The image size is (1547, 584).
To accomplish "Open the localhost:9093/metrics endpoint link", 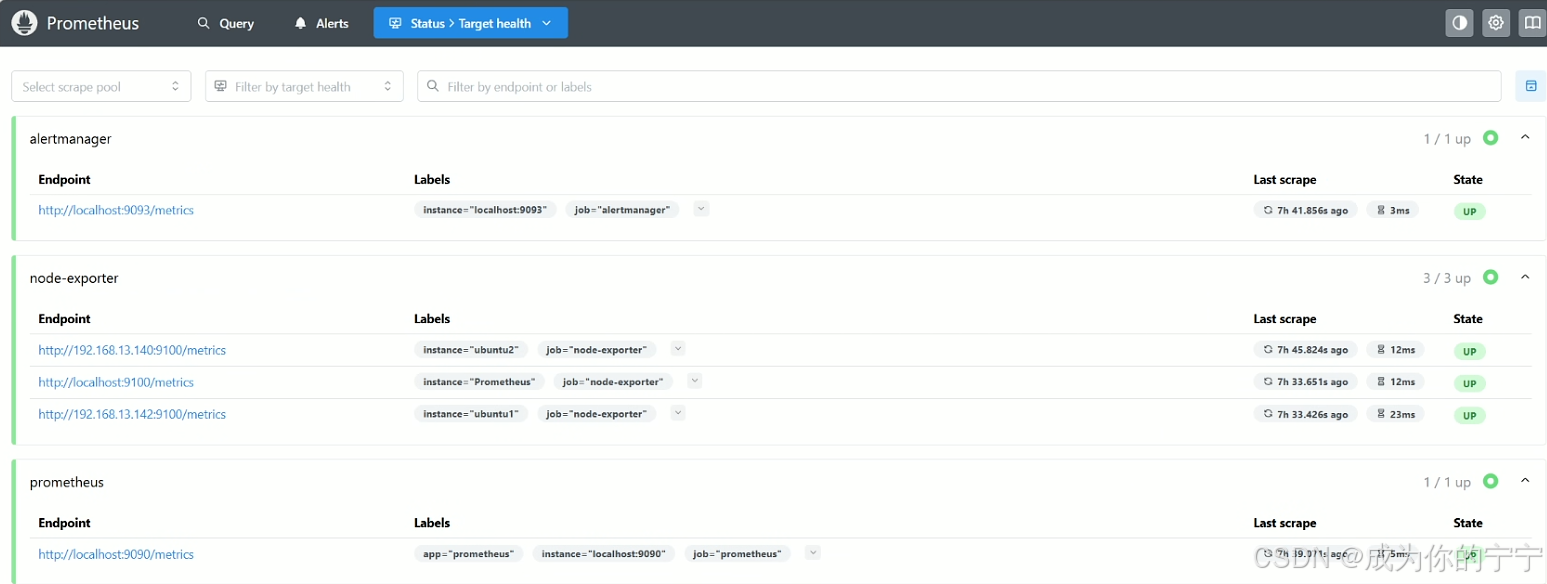I will (x=116, y=210).
